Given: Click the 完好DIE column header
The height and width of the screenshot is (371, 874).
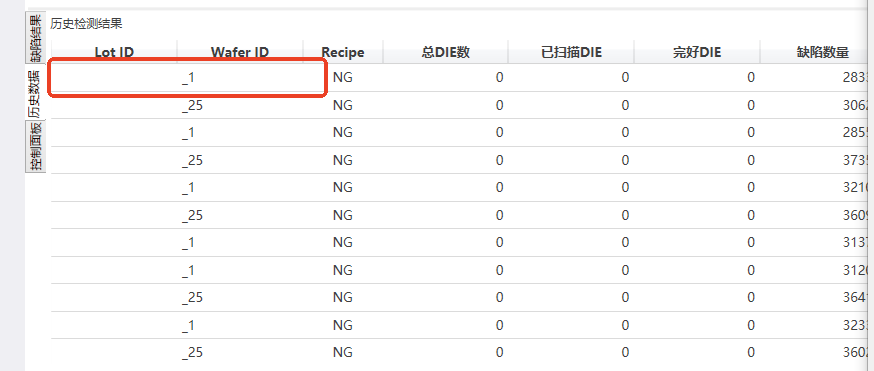Looking at the screenshot, I should coord(697,52).
